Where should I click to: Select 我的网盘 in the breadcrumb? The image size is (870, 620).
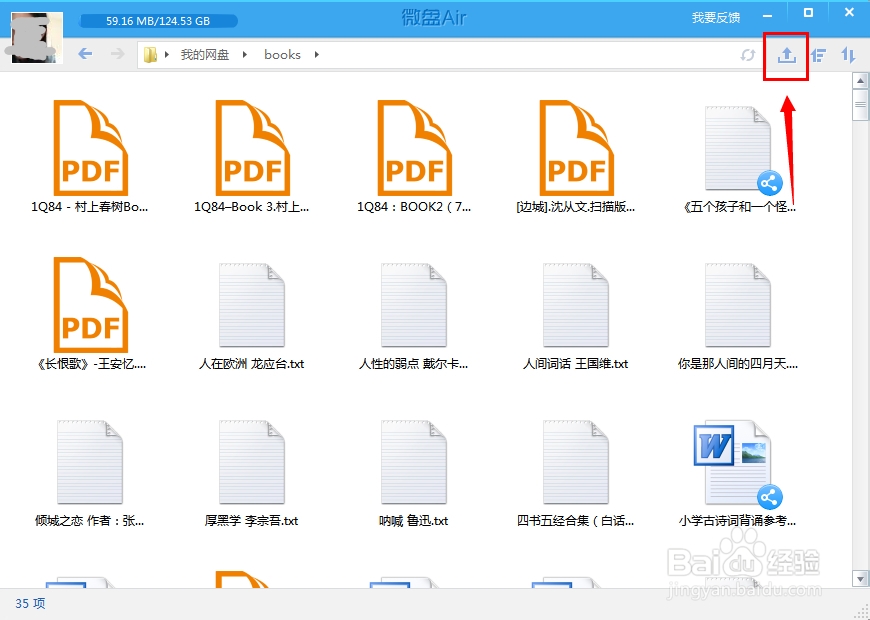205,54
